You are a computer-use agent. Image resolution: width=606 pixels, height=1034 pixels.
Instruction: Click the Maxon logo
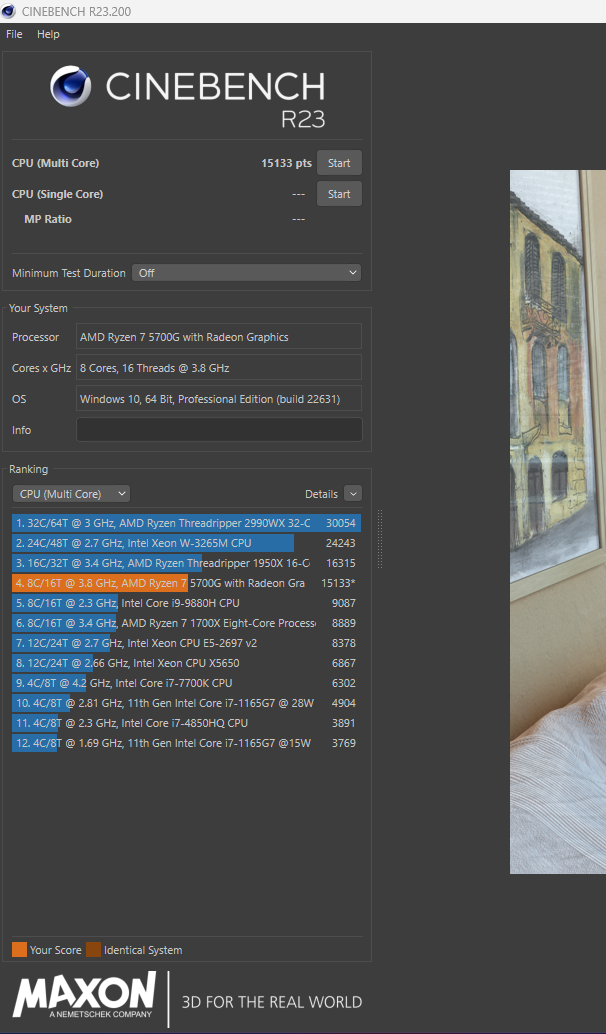(x=85, y=995)
